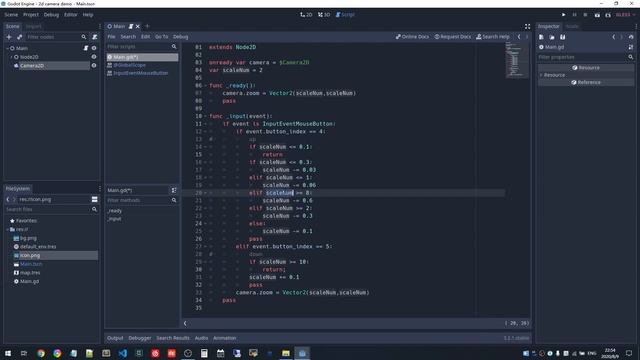Select Main.gd in script list
Image resolution: width=640 pixels, height=360 pixels.
click(x=142, y=57)
